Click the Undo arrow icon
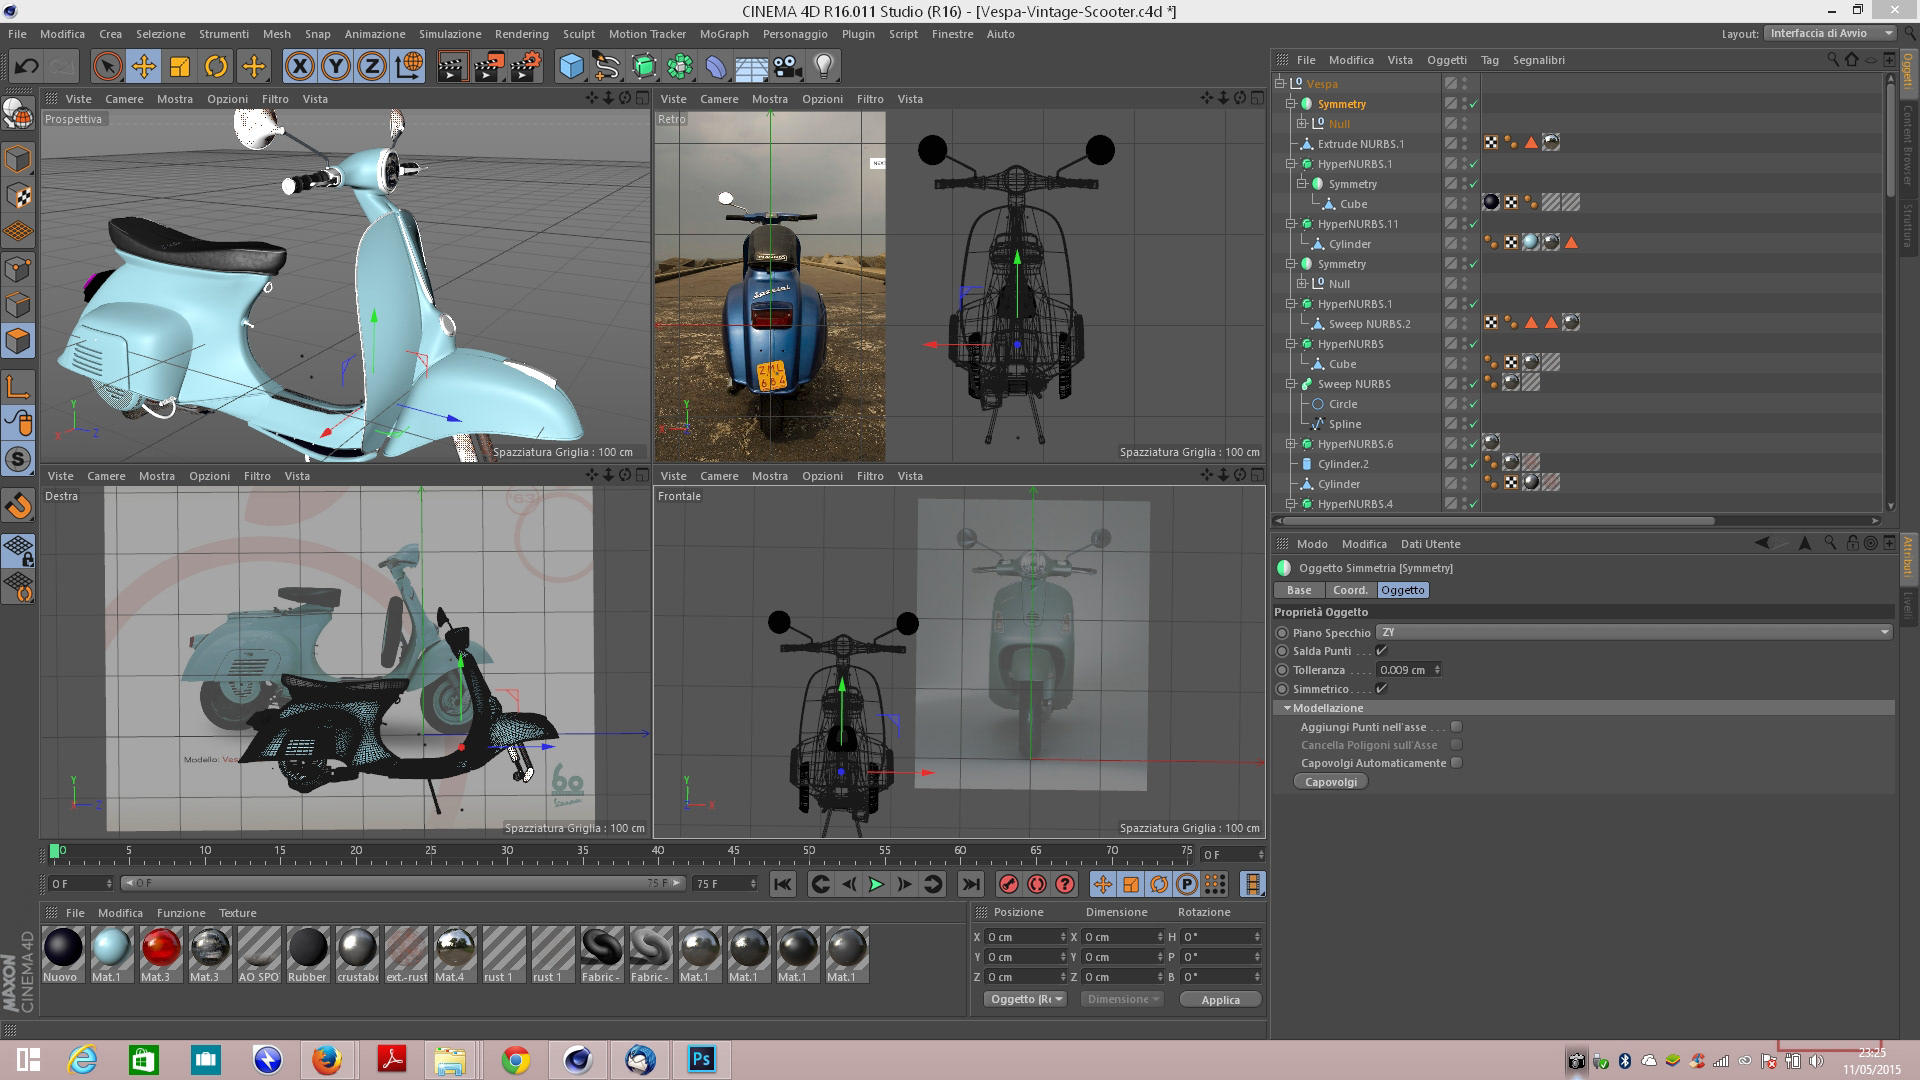Viewport: 1920px width, 1080px height. [x=26, y=67]
